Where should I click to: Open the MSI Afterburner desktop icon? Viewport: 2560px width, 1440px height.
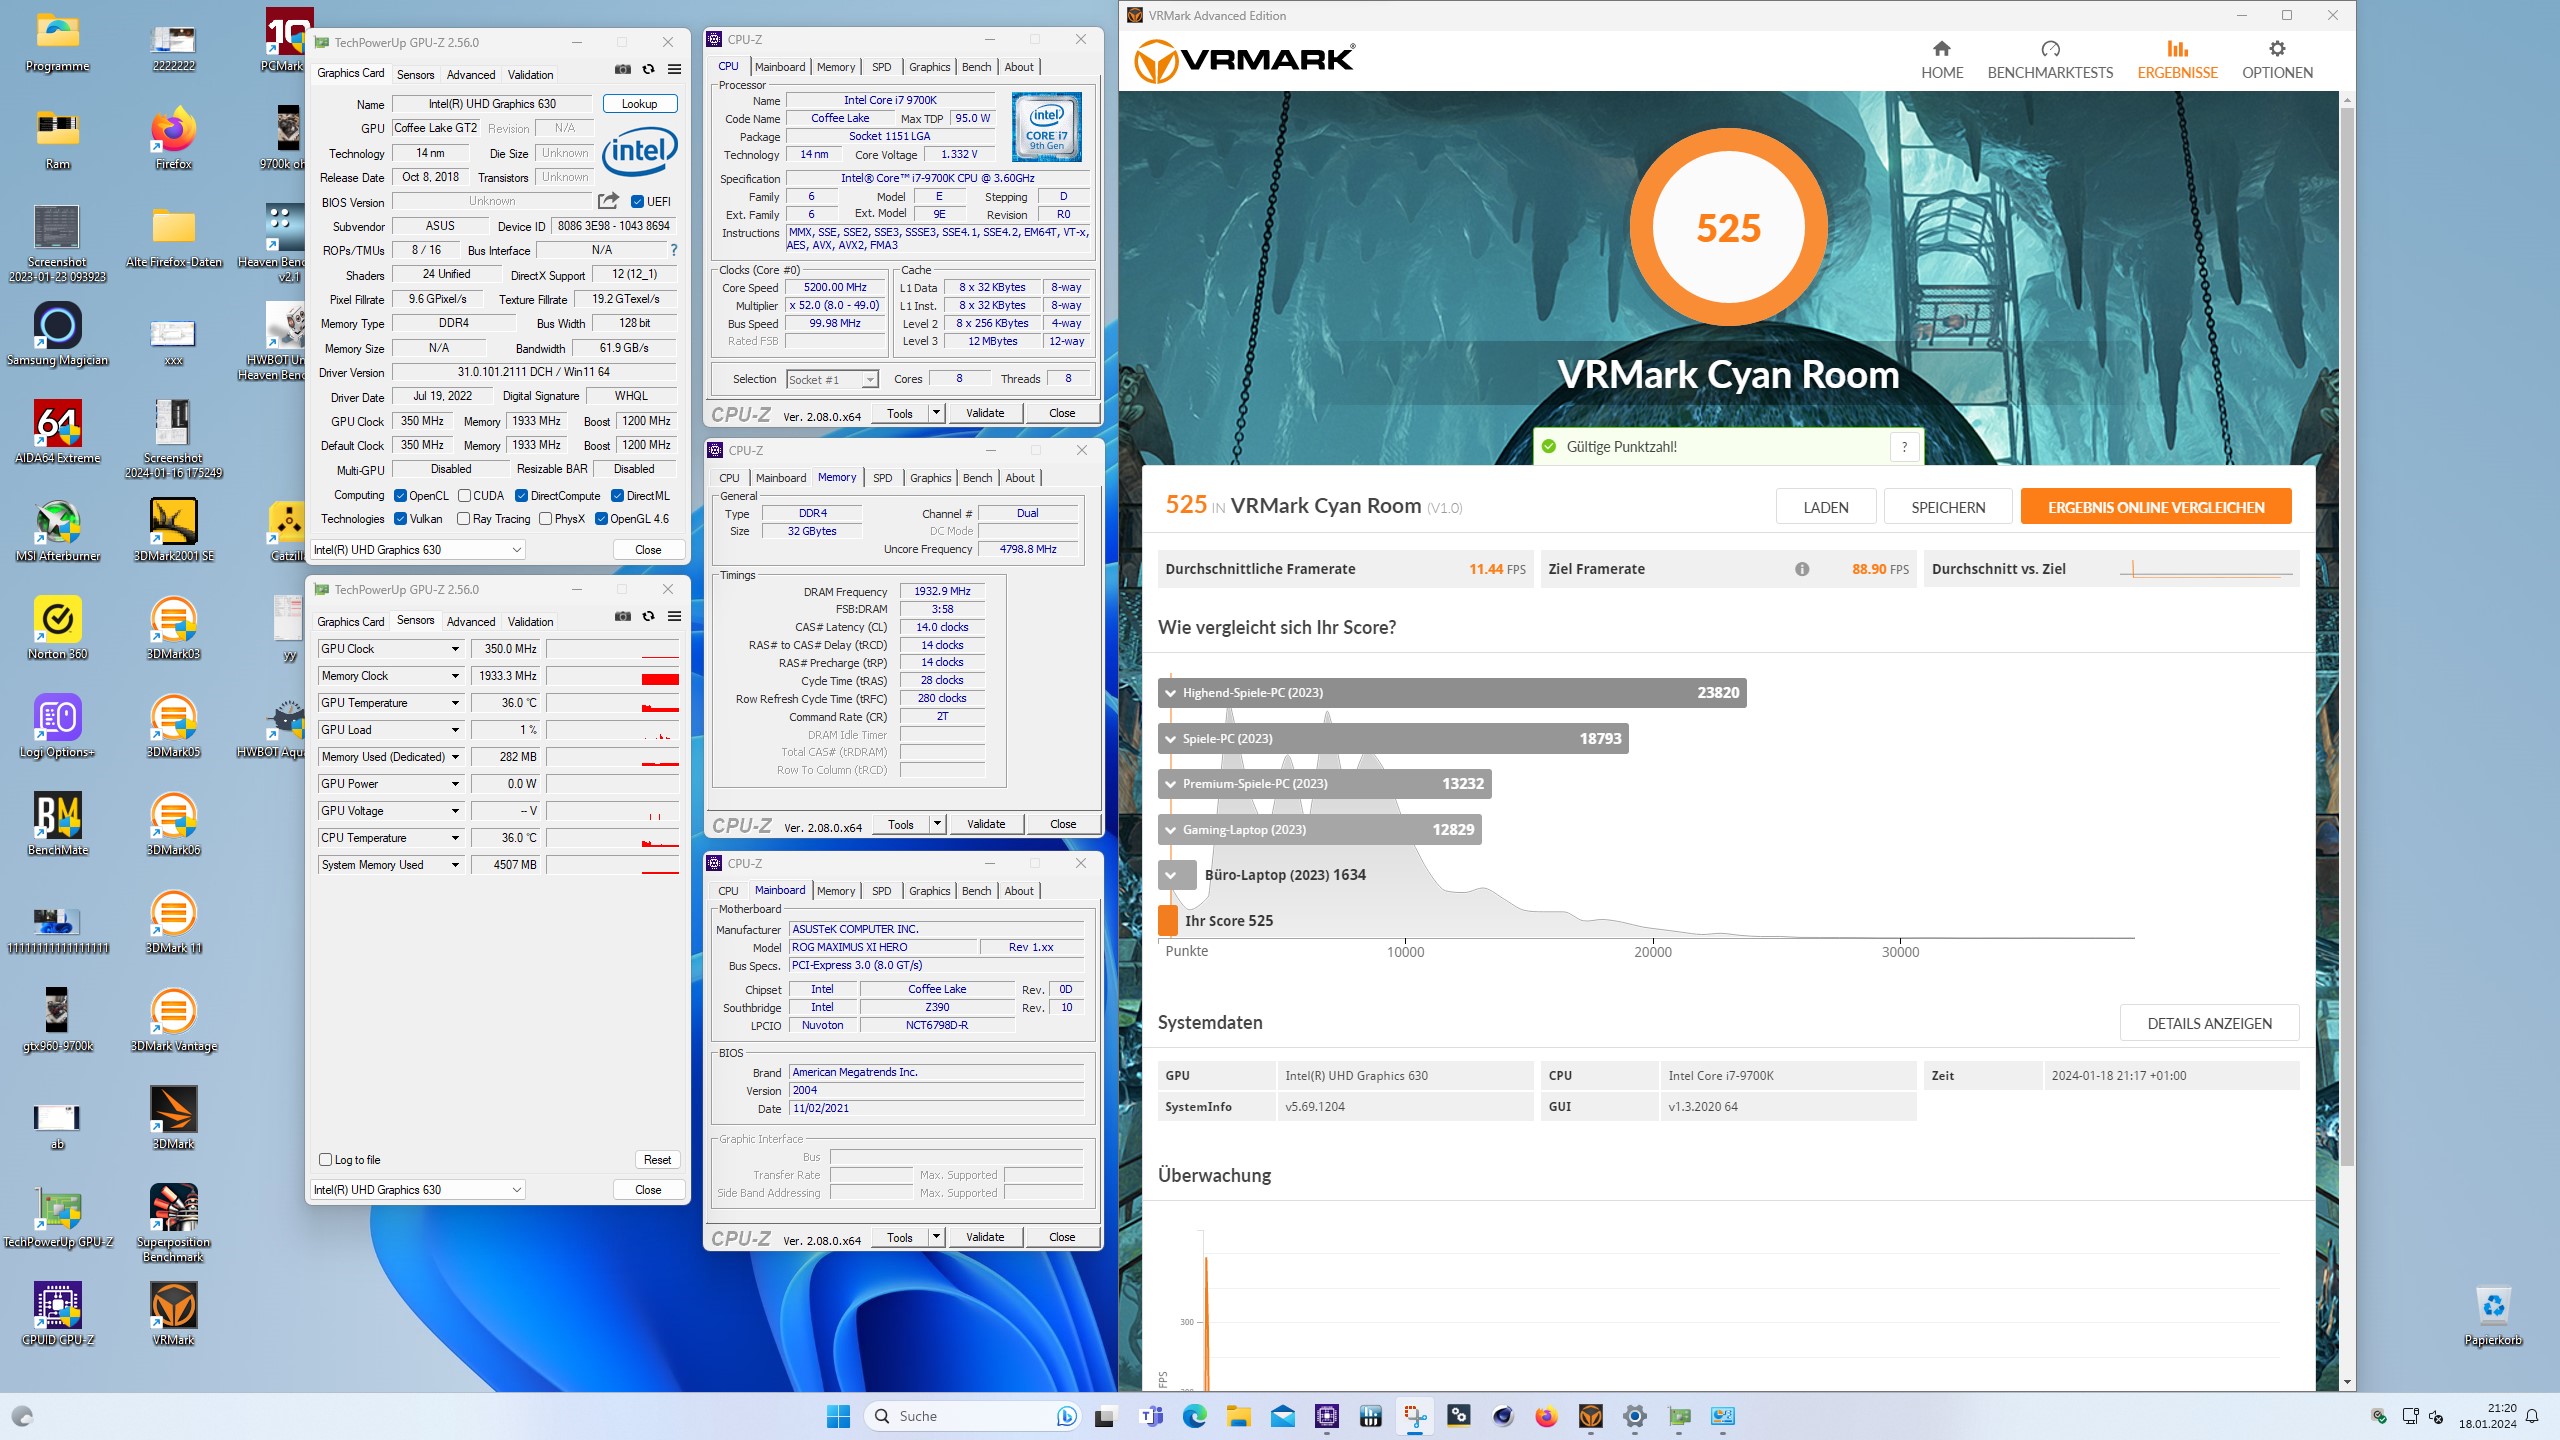click(x=58, y=530)
